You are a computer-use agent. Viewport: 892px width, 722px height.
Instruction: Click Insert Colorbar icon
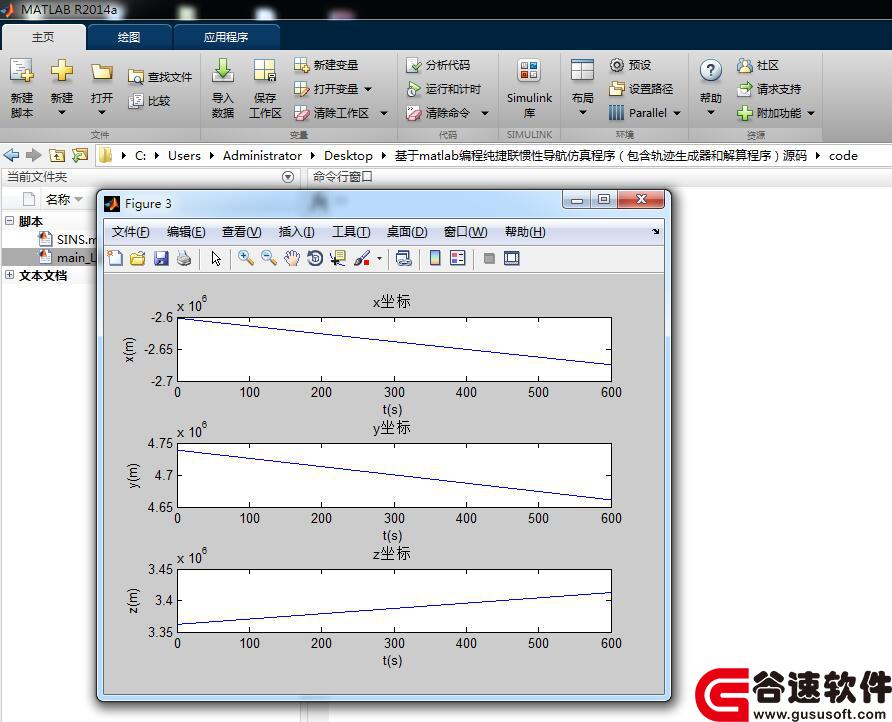(x=435, y=258)
